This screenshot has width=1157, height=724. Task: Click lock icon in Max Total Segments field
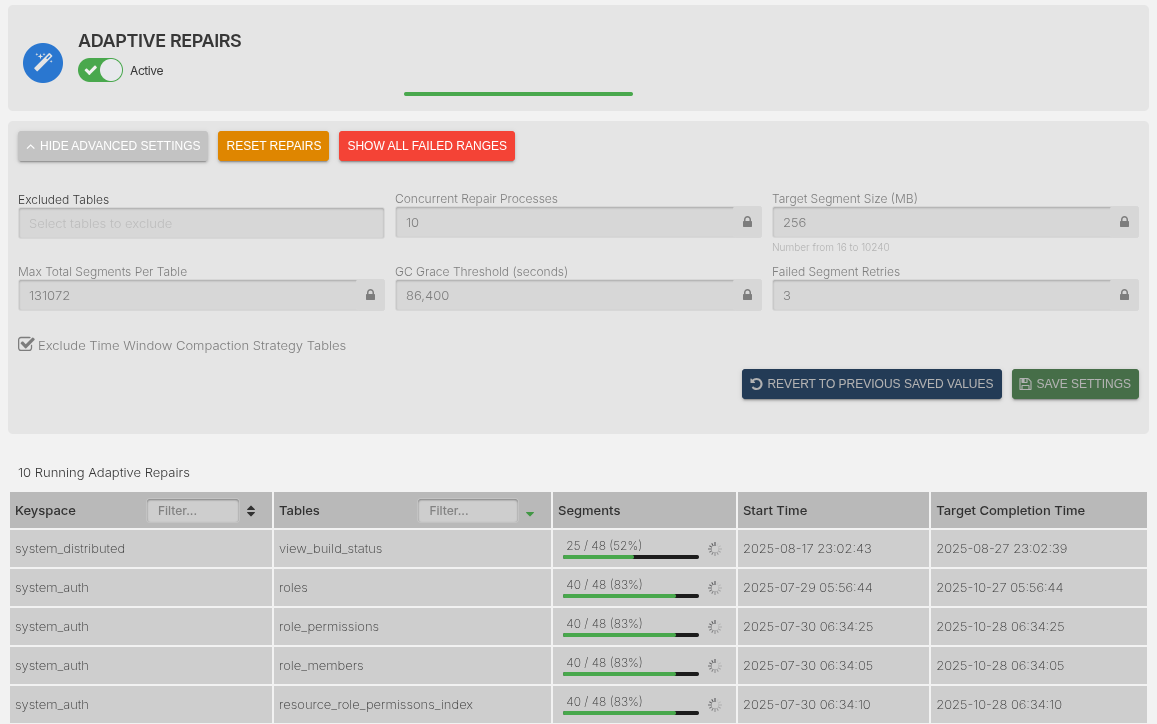pyautogui.click(x=370, y=295)
